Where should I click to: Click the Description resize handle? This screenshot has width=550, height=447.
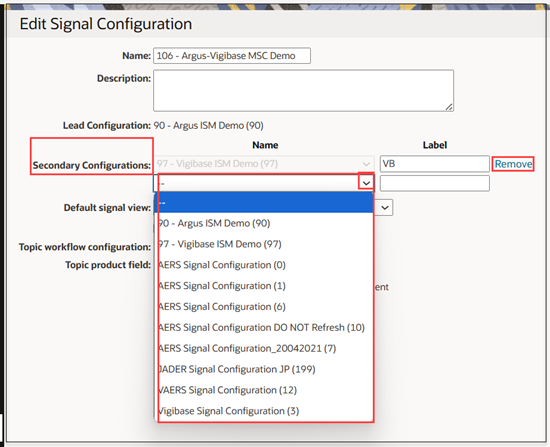(x=449, y=107)
